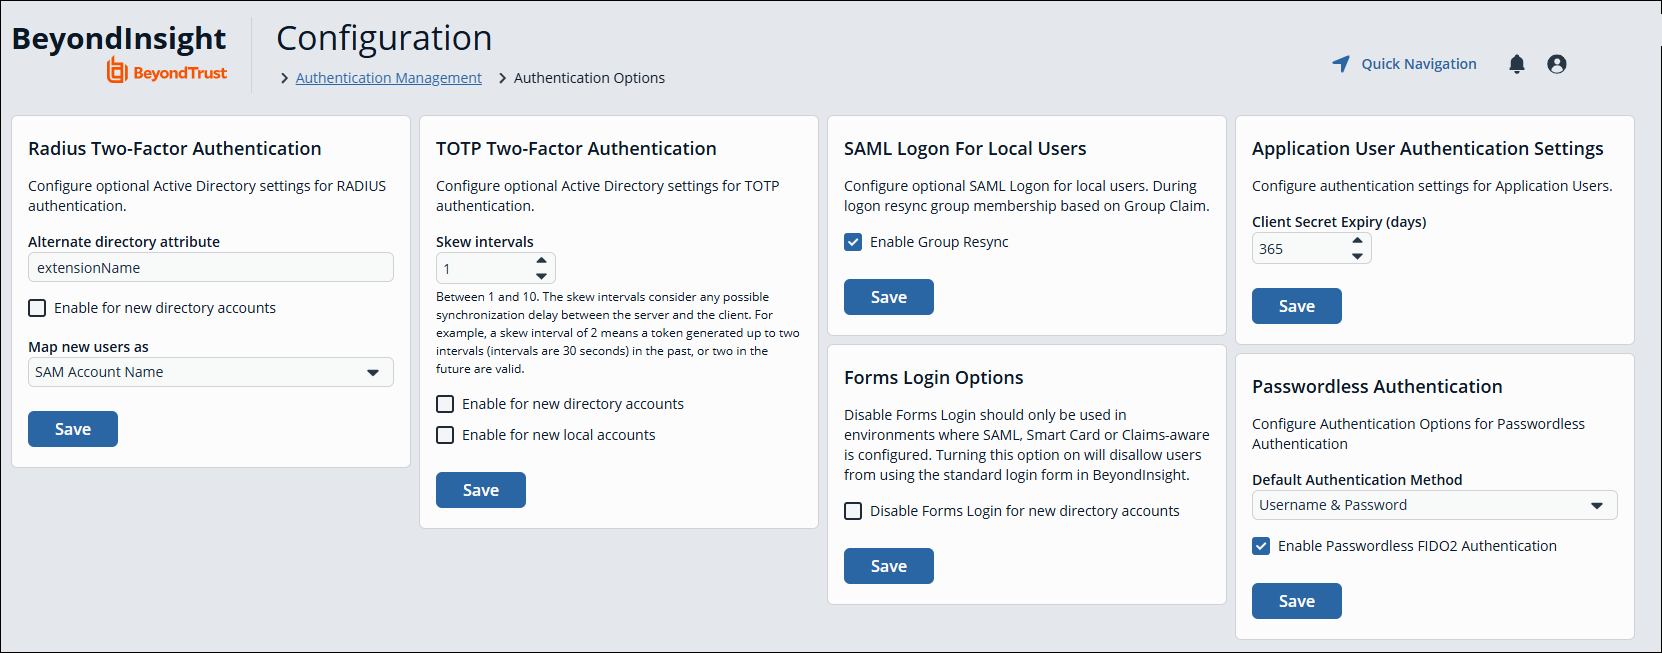Go to Authentication Management breadcrumb
The height and width of the screenshot is (653, 1662).
click(x=388, y=78)
